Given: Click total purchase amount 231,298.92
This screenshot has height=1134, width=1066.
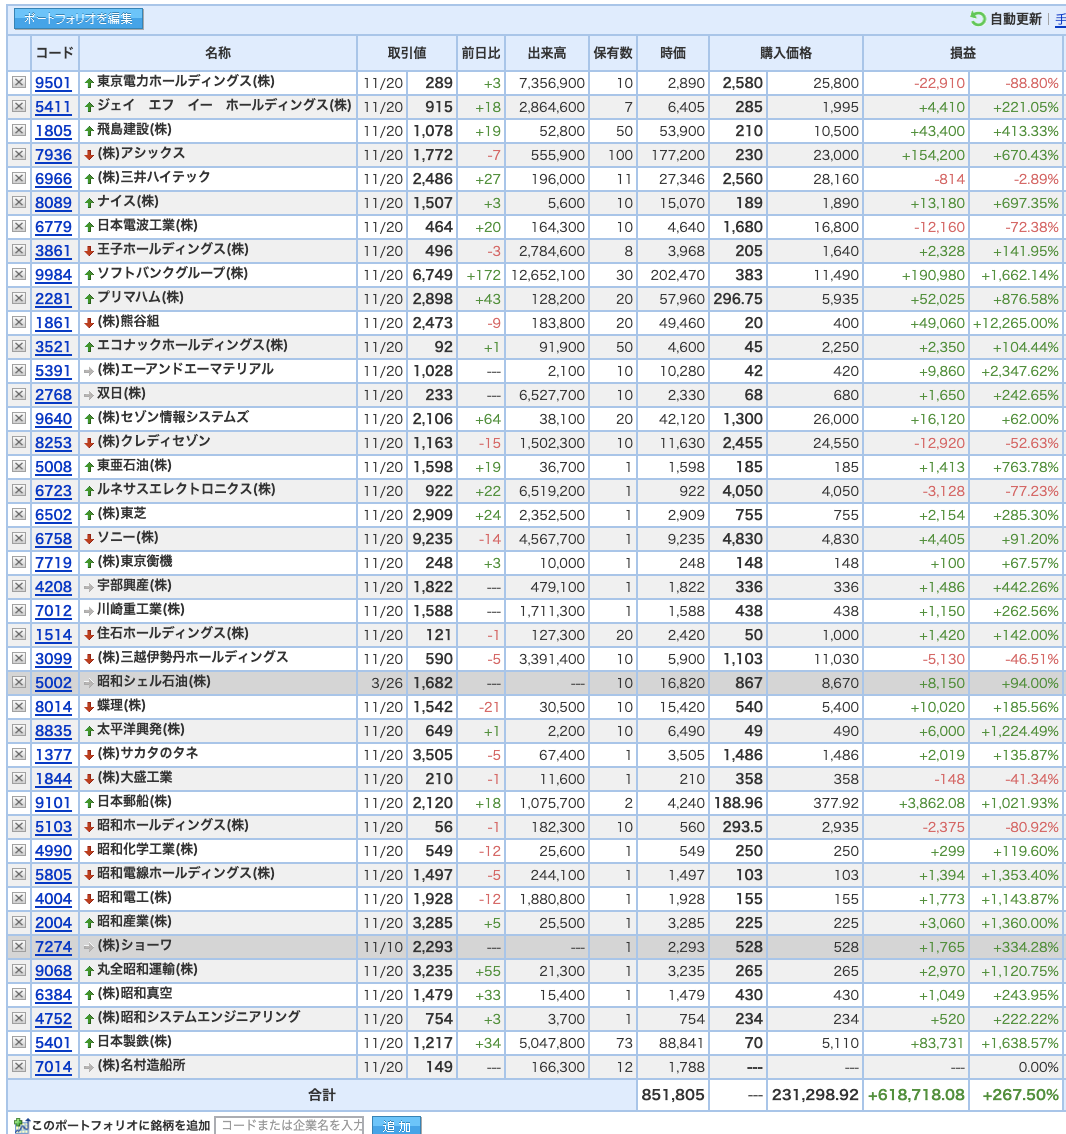Looking at the screenshot, I should click(815, 1095).
